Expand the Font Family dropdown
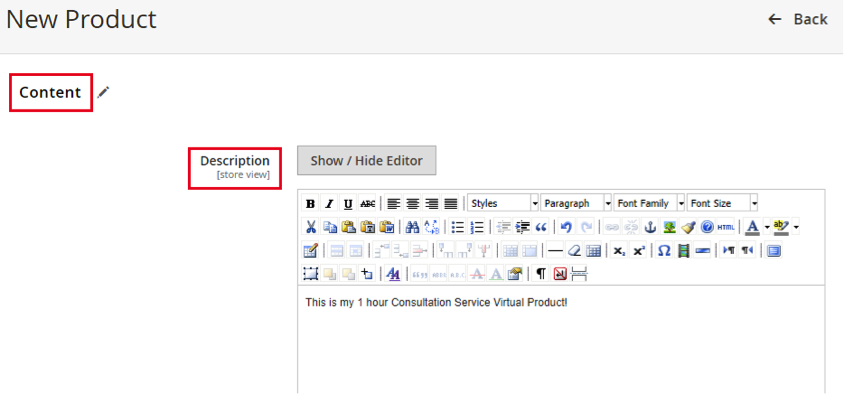The width and height of the screenshot is (844, 394). click(x=650, y=203)
